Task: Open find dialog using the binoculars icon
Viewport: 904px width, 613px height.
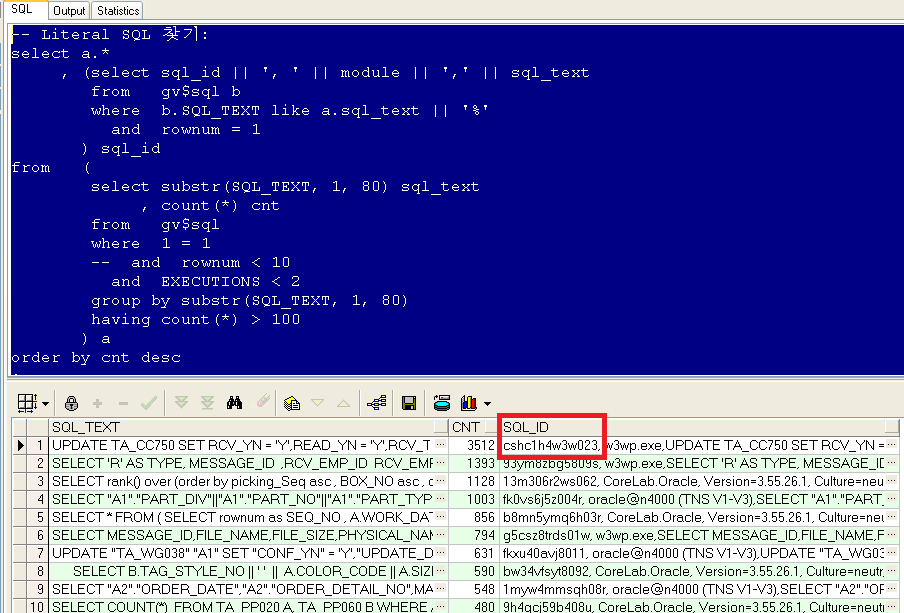Action: 234,403
